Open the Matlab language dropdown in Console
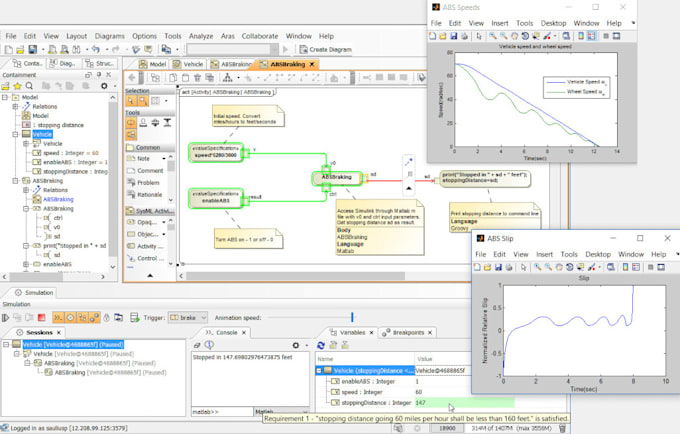The image size is (680, 434). point(281,411)
